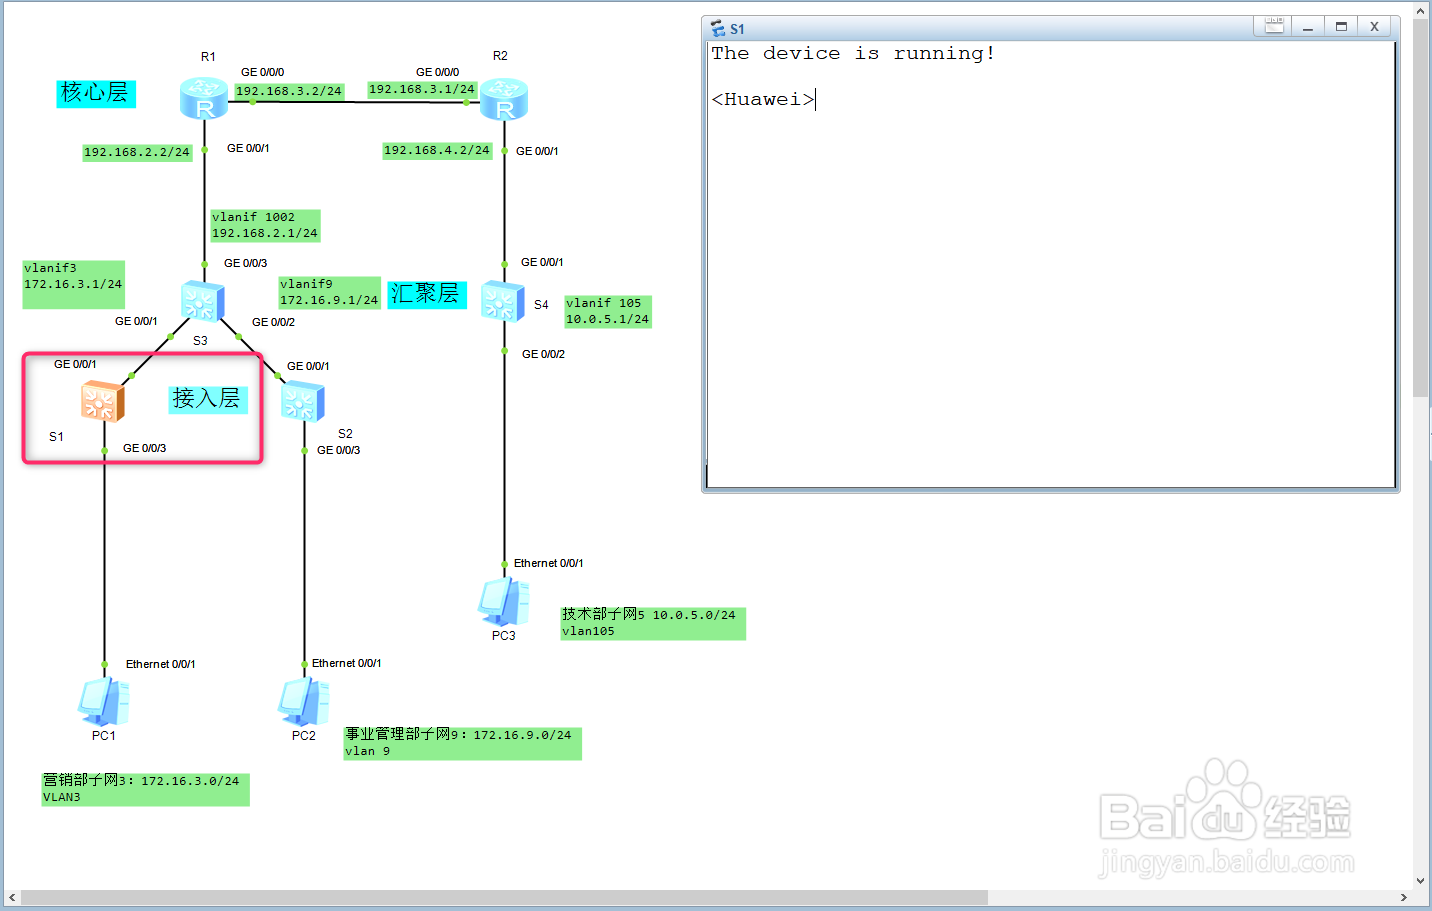Click the PC2 computer icon

click(x=304, y=701)
